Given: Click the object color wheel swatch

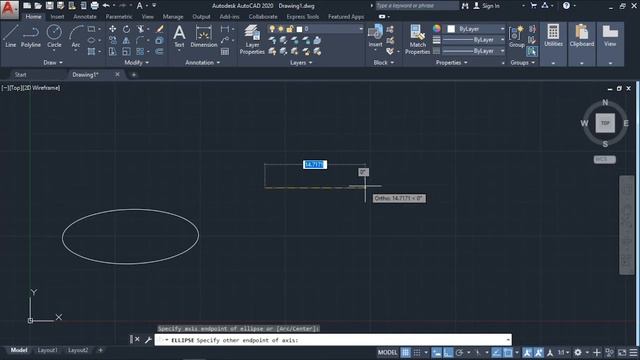Looking at the screenshot, I should 437,29.
